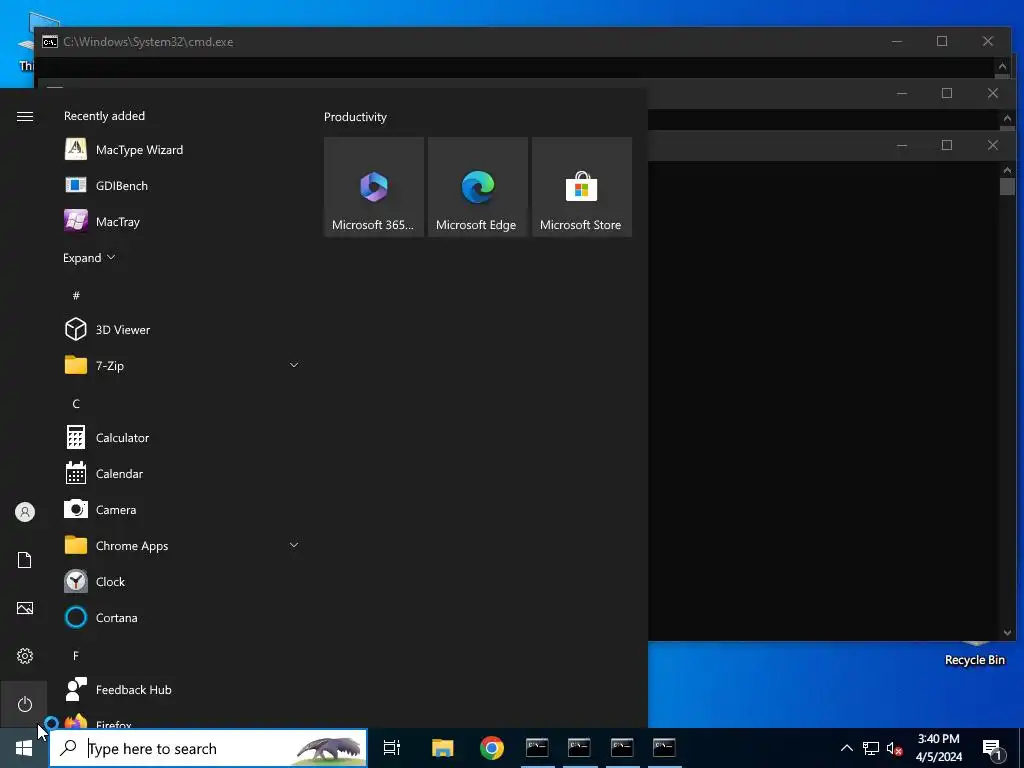Image resolution: width=1024 pixels, height=768 pixels.
Task: Maximize the C:\Windows\System32\cmd.exe window
Action: point(942,41)
